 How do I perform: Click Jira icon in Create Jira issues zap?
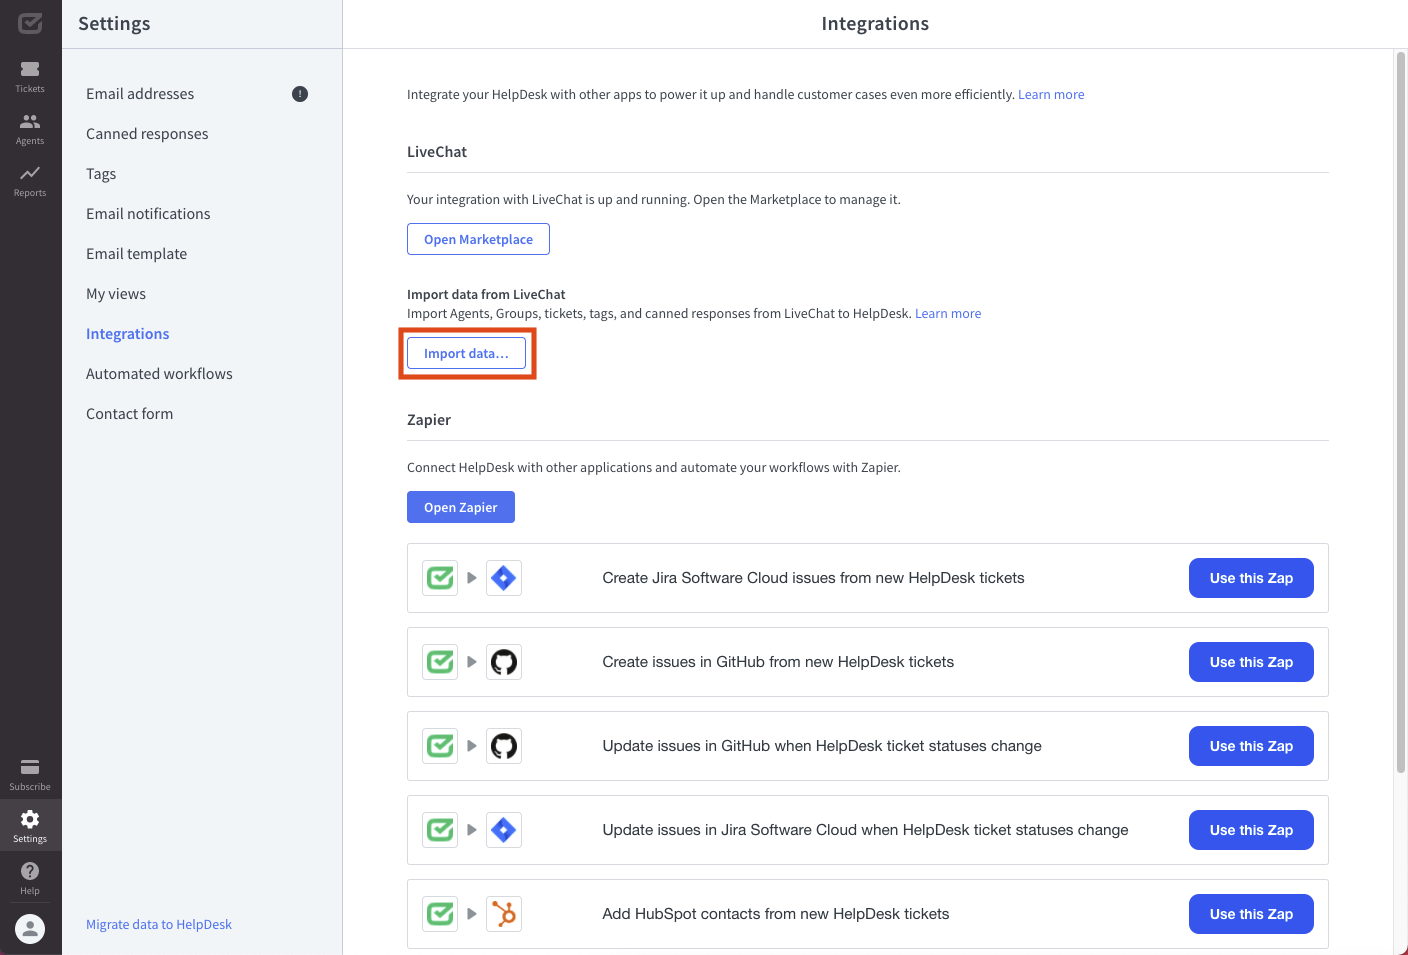pos(504,578)
